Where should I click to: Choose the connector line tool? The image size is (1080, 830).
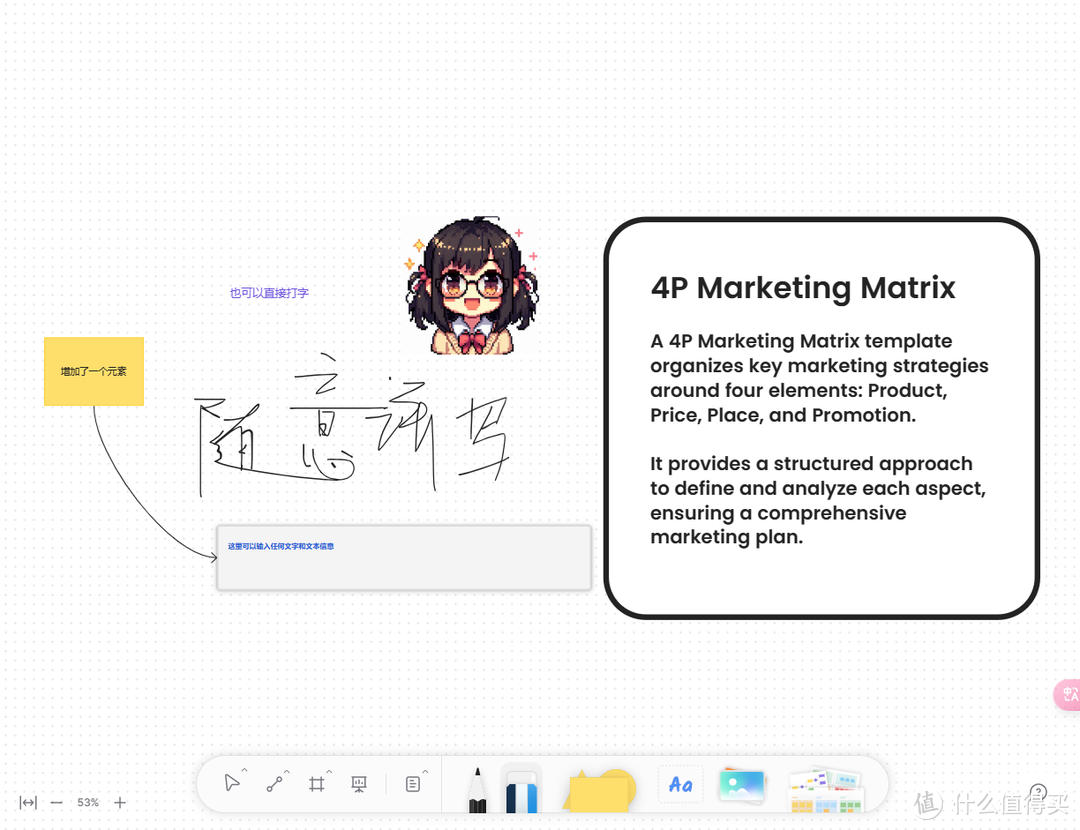[x=274, y=784]
